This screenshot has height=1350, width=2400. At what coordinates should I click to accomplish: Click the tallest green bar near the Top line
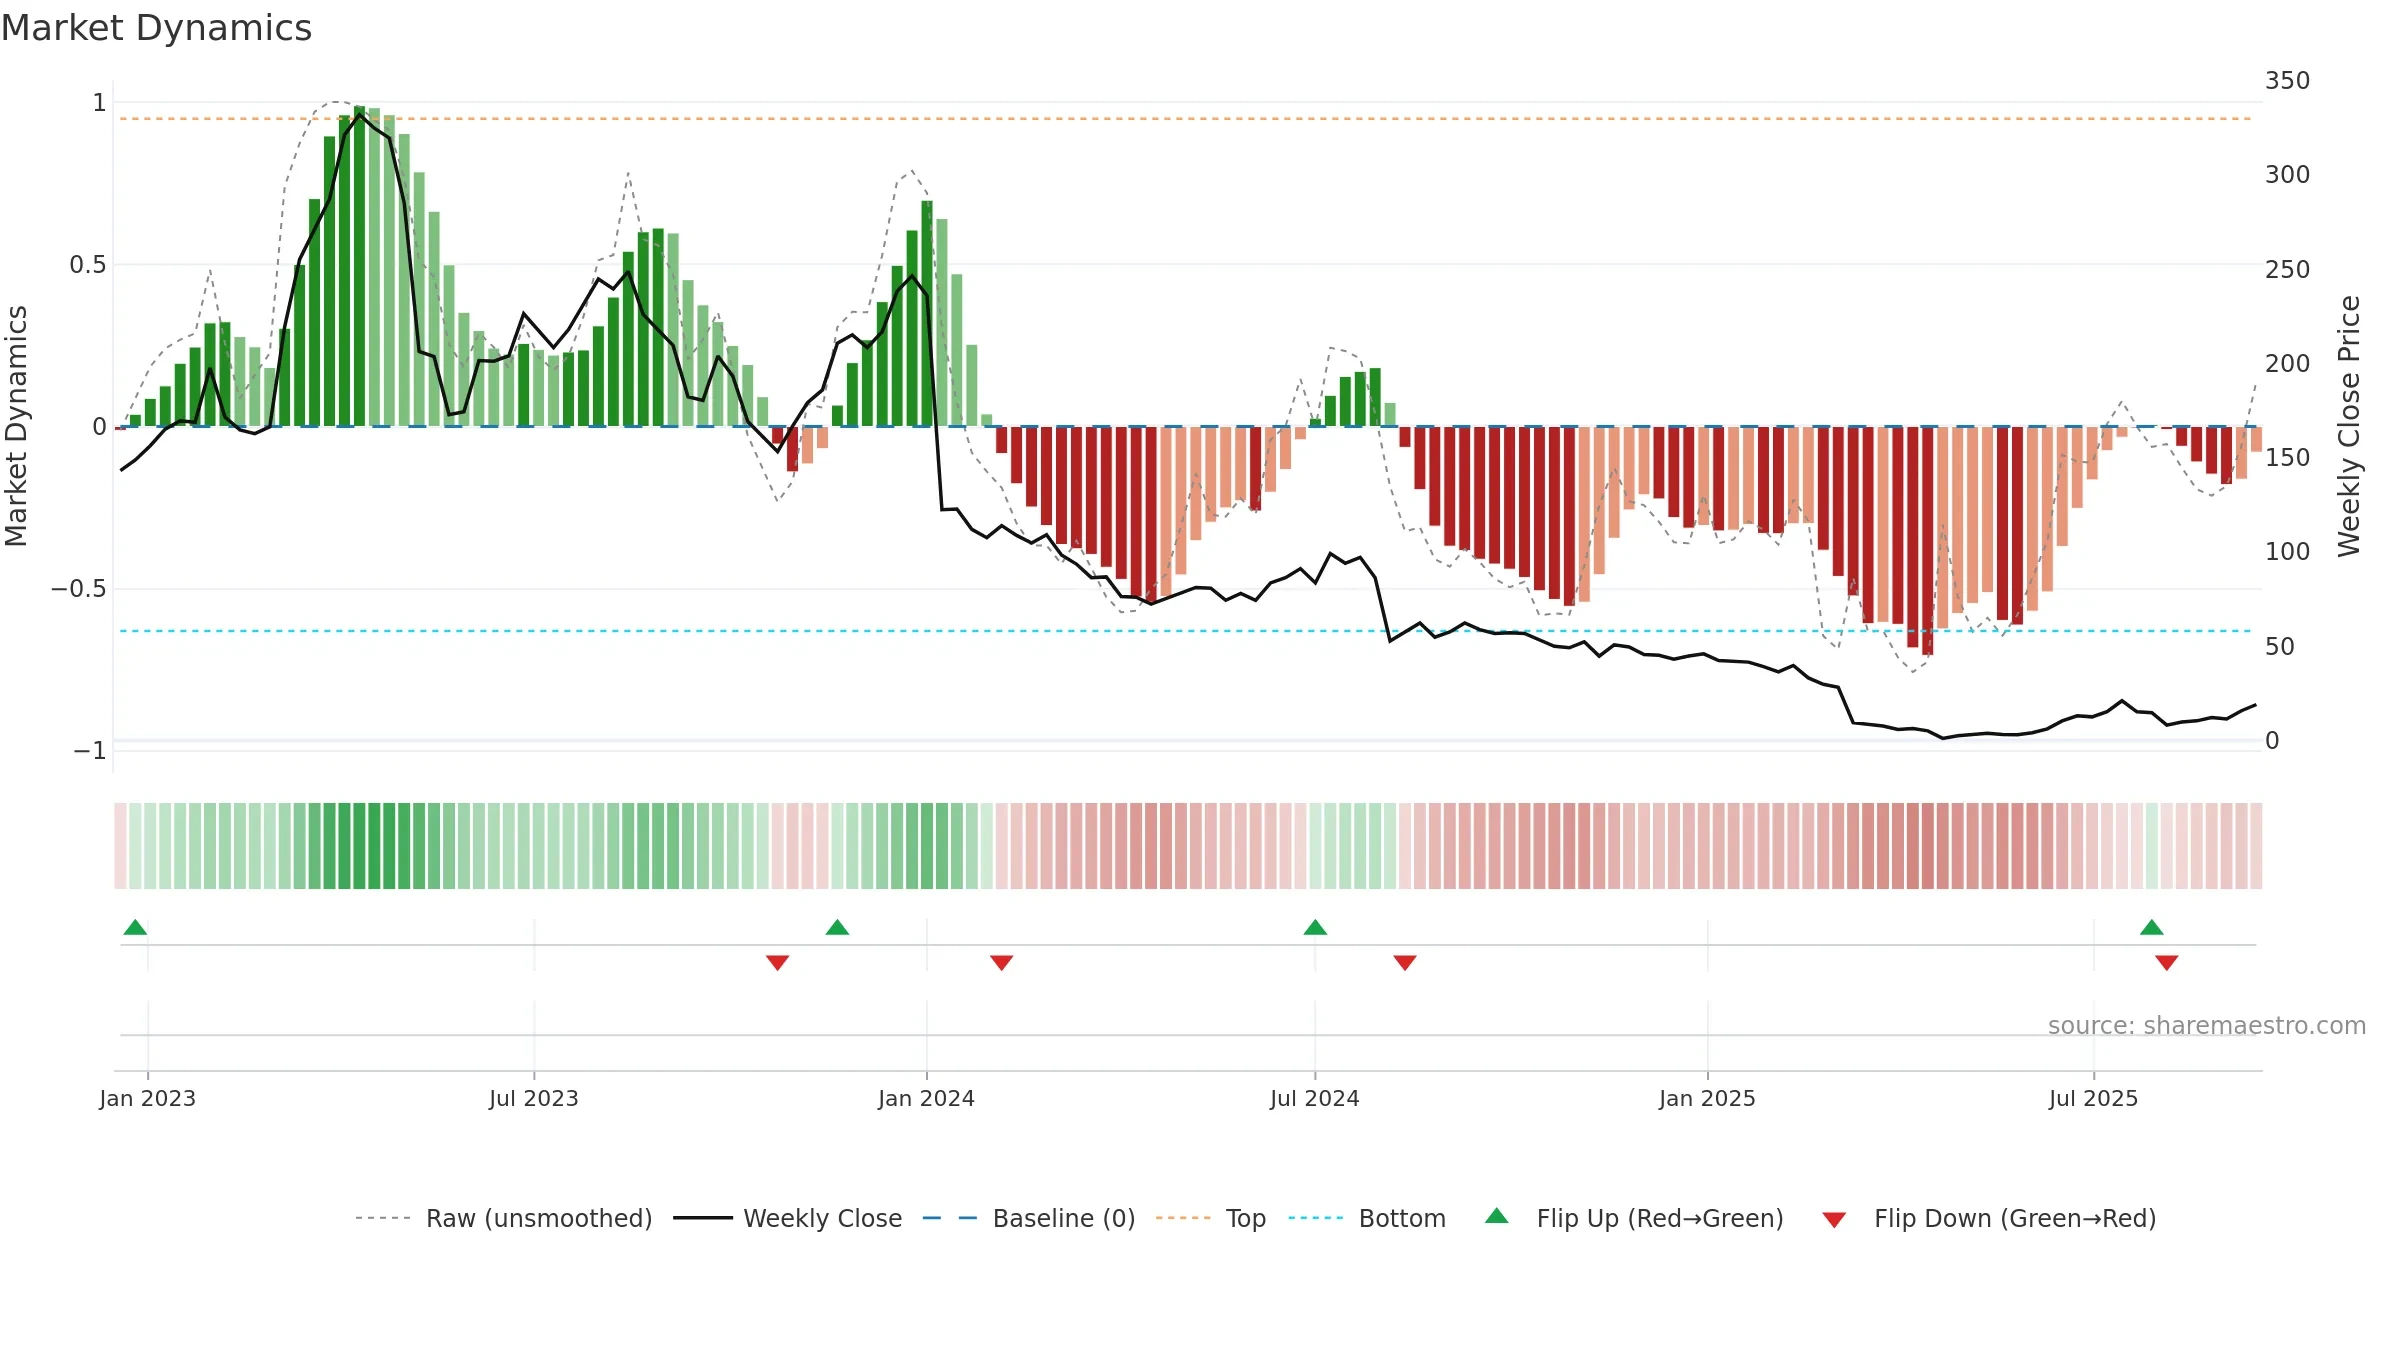click(x=359, y=266)
